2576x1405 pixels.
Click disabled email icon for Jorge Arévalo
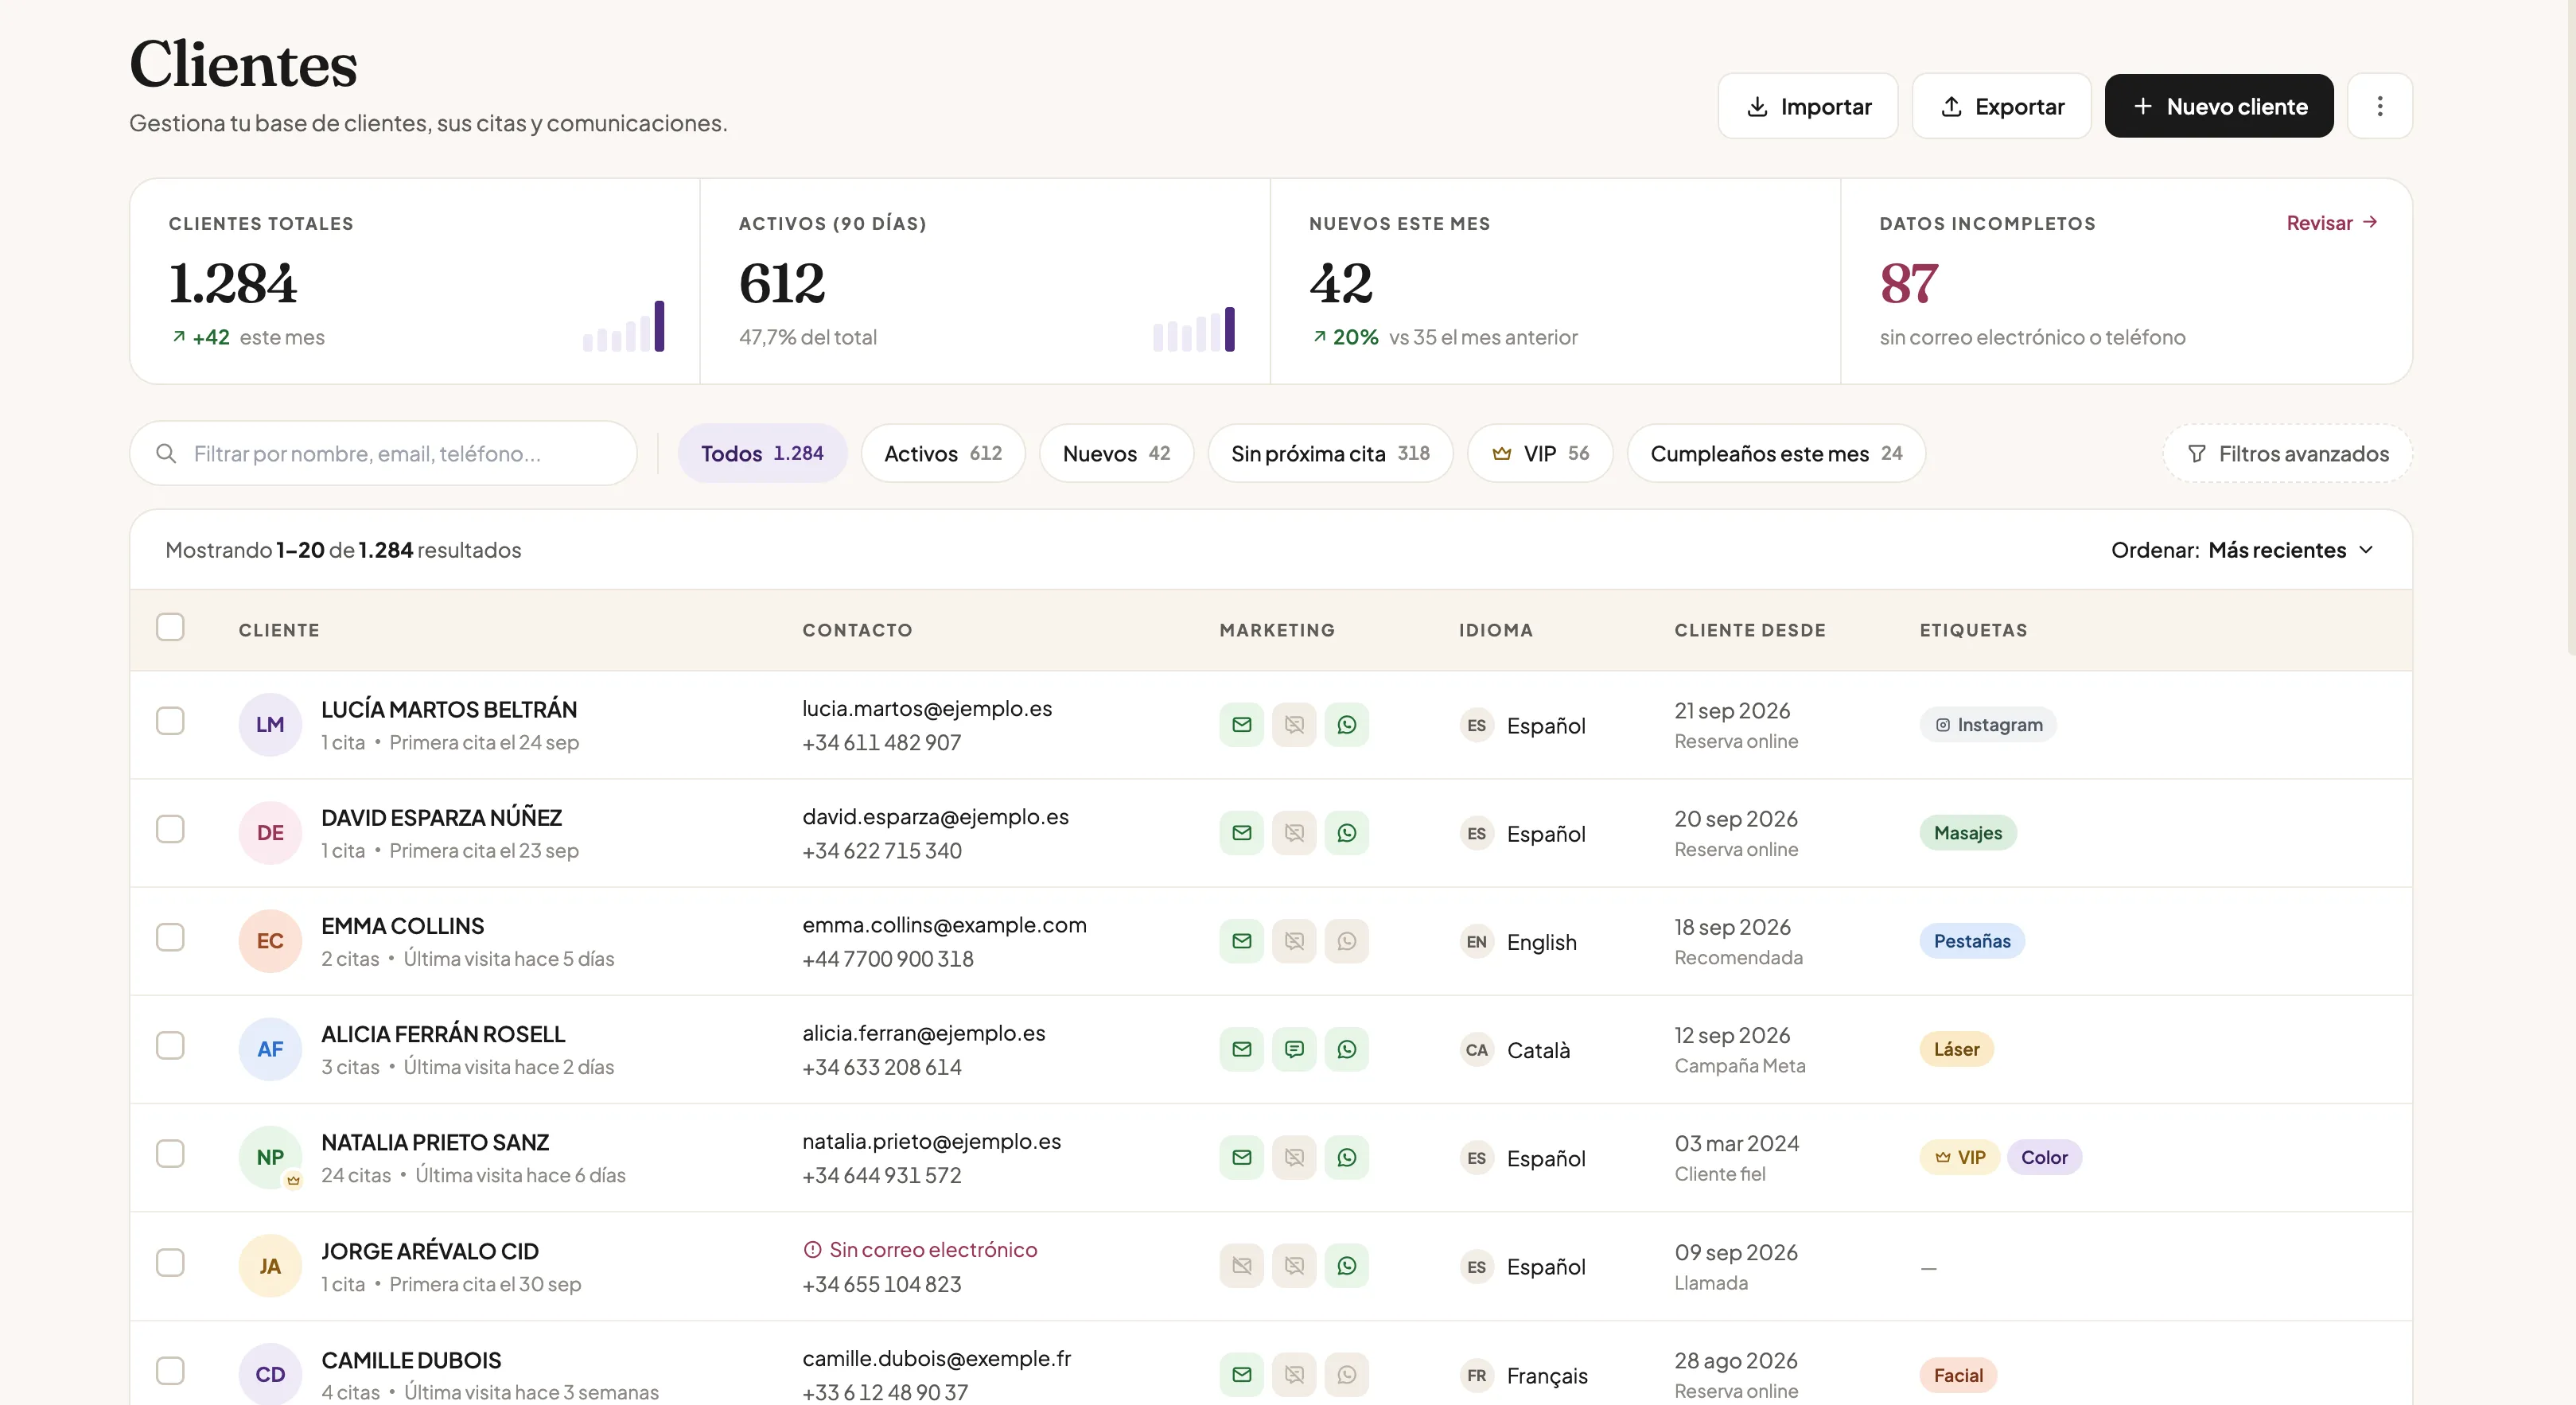coord(1241,1266)
